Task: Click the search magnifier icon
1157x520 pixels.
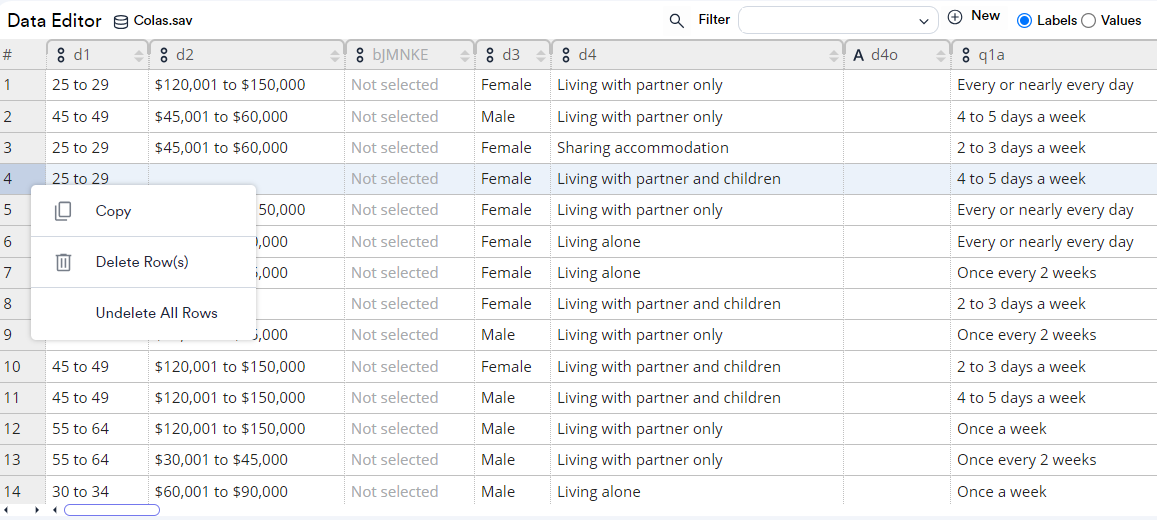Action: 677,21
